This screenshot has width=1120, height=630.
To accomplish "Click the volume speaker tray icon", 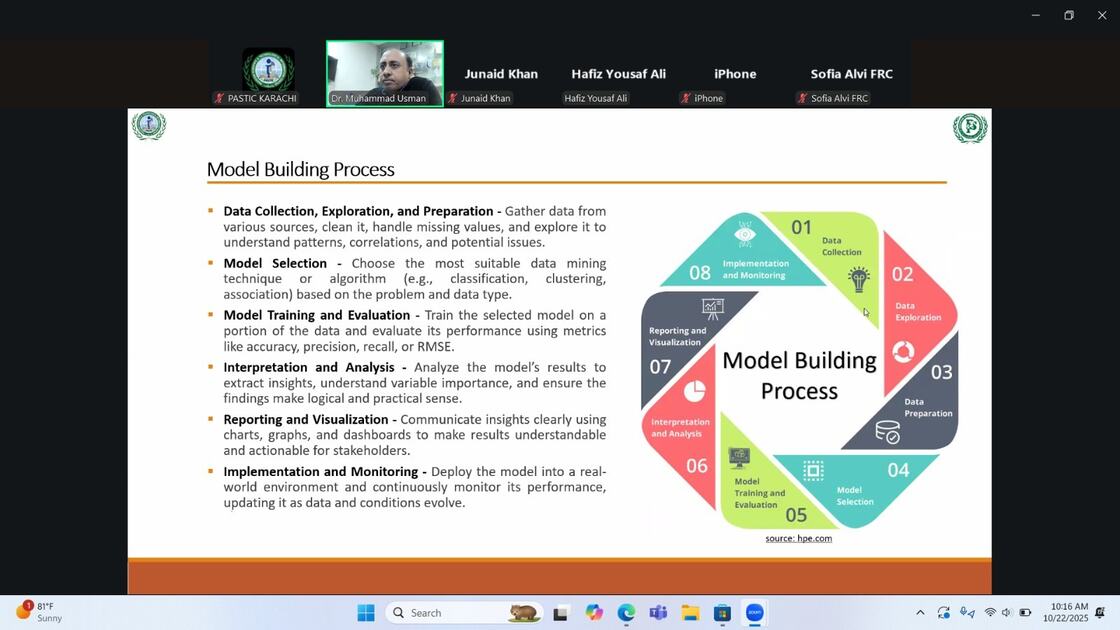I will [1007, 613].
